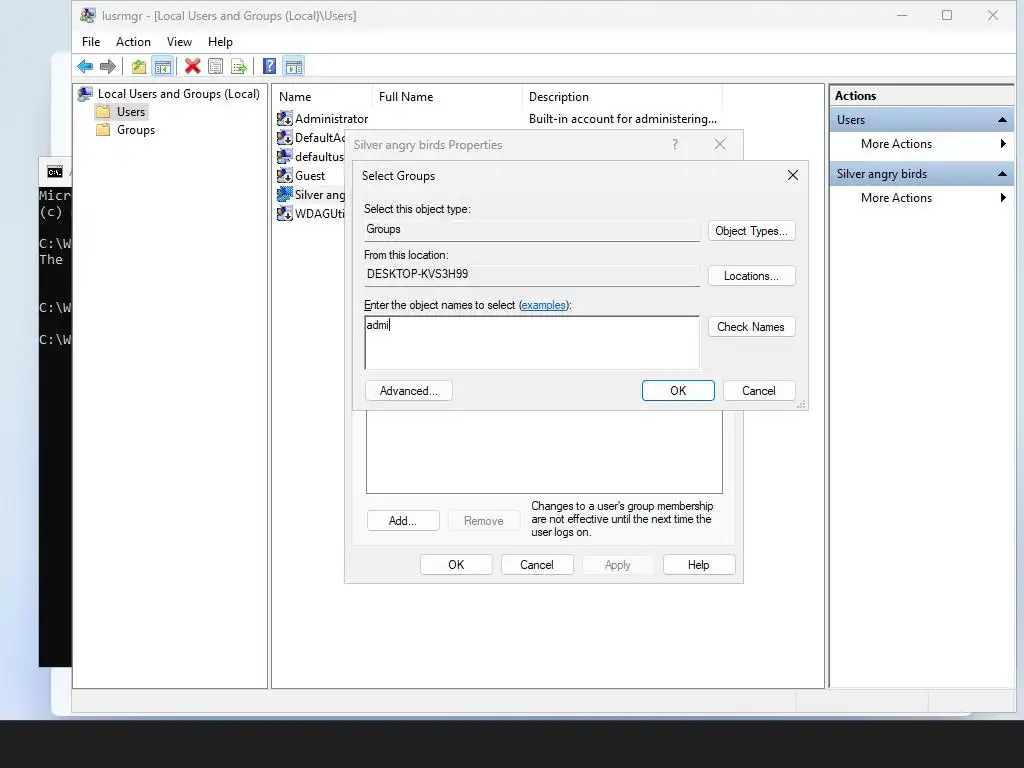Click Help in Silver angry birds Properties
The width and height of the screenshot is (1024, 768).
pyautogui.click(x=698, y=565)
